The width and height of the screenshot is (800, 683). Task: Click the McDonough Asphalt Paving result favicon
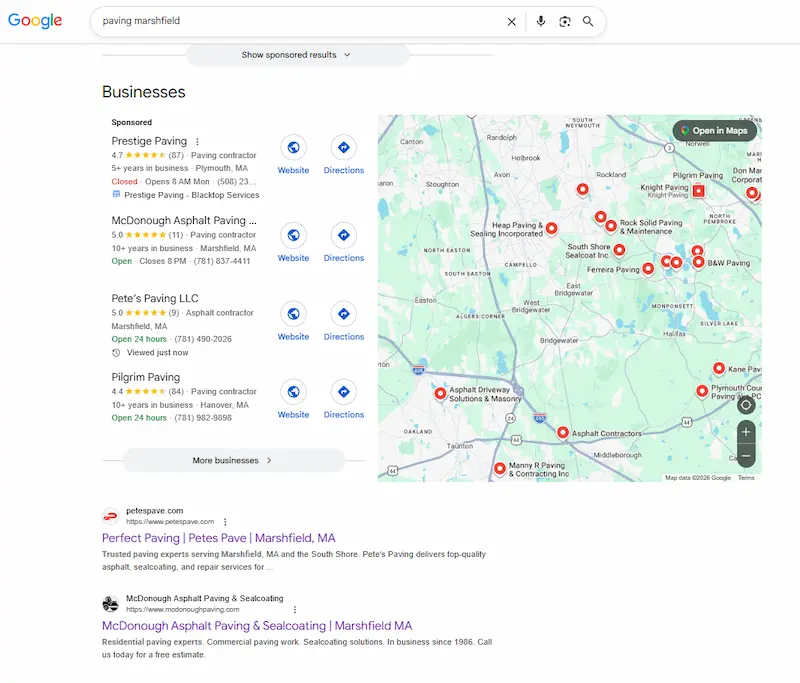pyautogui.click(x=111, y=604)
